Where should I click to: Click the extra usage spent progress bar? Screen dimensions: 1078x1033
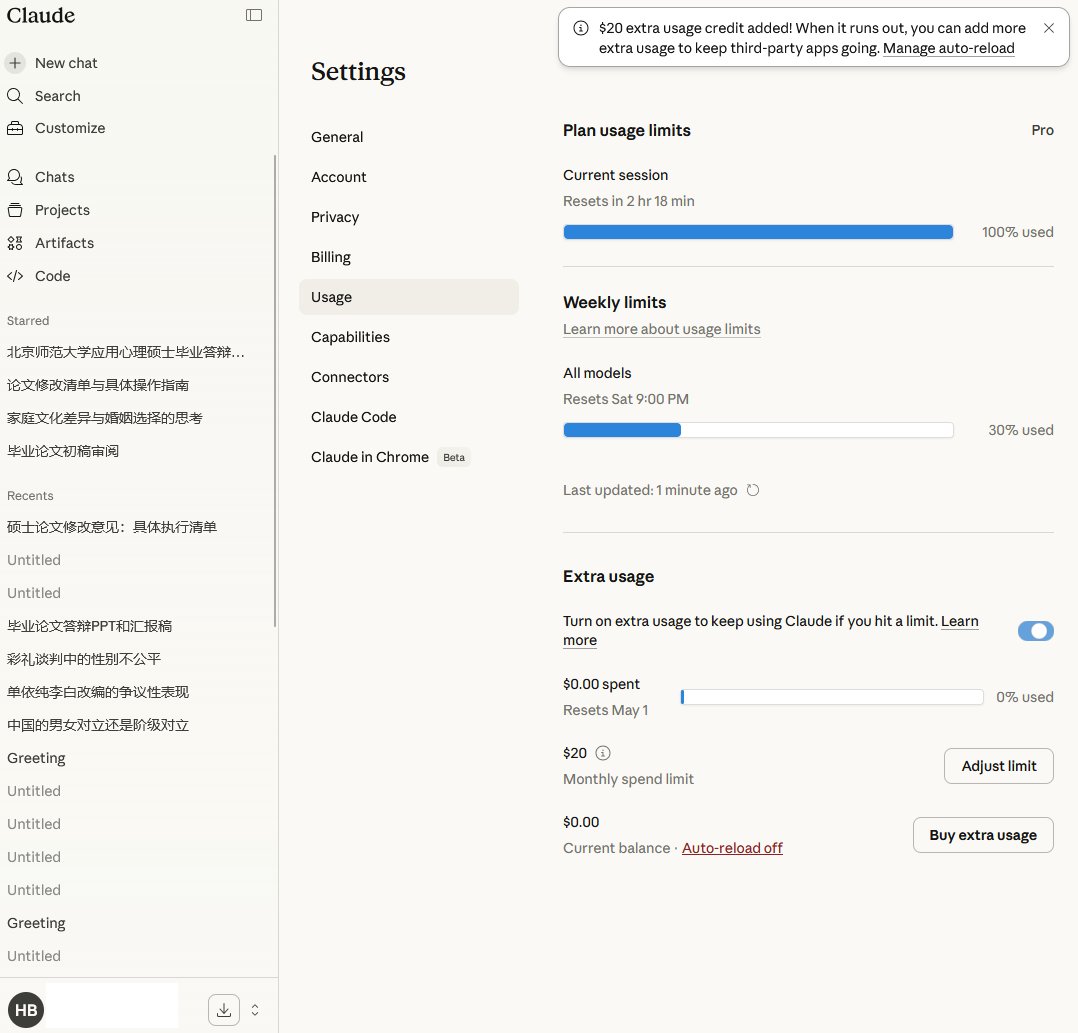point(832,697)
